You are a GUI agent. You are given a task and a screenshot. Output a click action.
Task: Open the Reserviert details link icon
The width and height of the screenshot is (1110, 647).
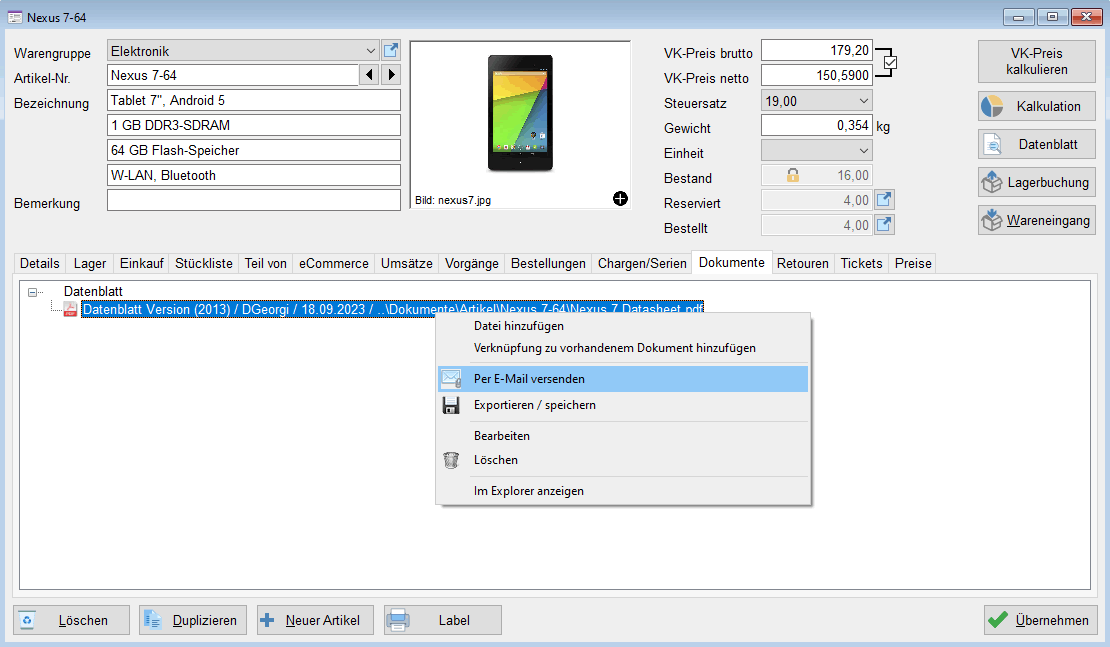click(x=884, y=200)
